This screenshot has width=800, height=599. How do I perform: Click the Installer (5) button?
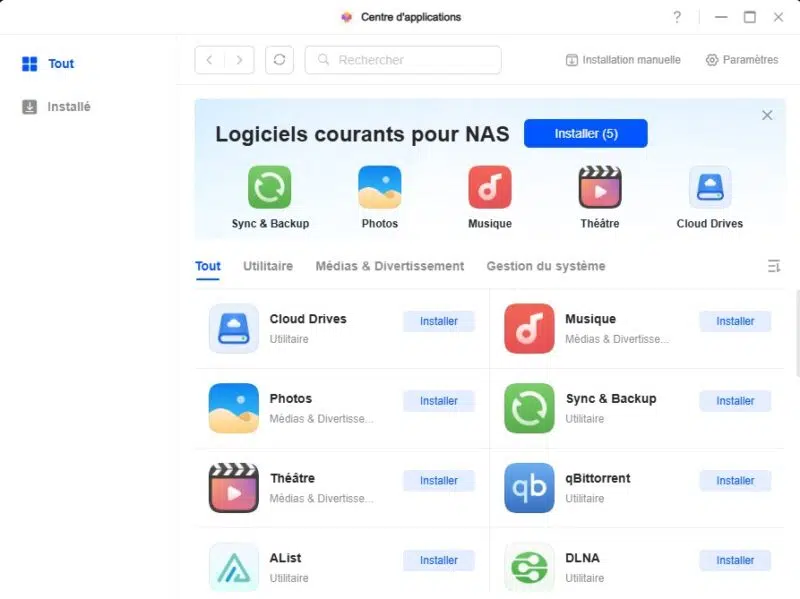586,134
